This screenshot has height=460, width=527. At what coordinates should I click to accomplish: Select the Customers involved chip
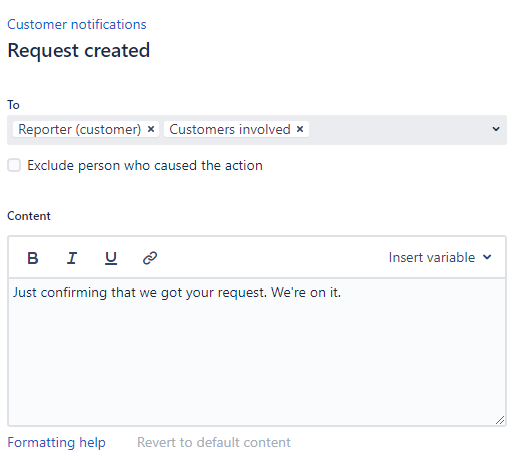[230, 129]
